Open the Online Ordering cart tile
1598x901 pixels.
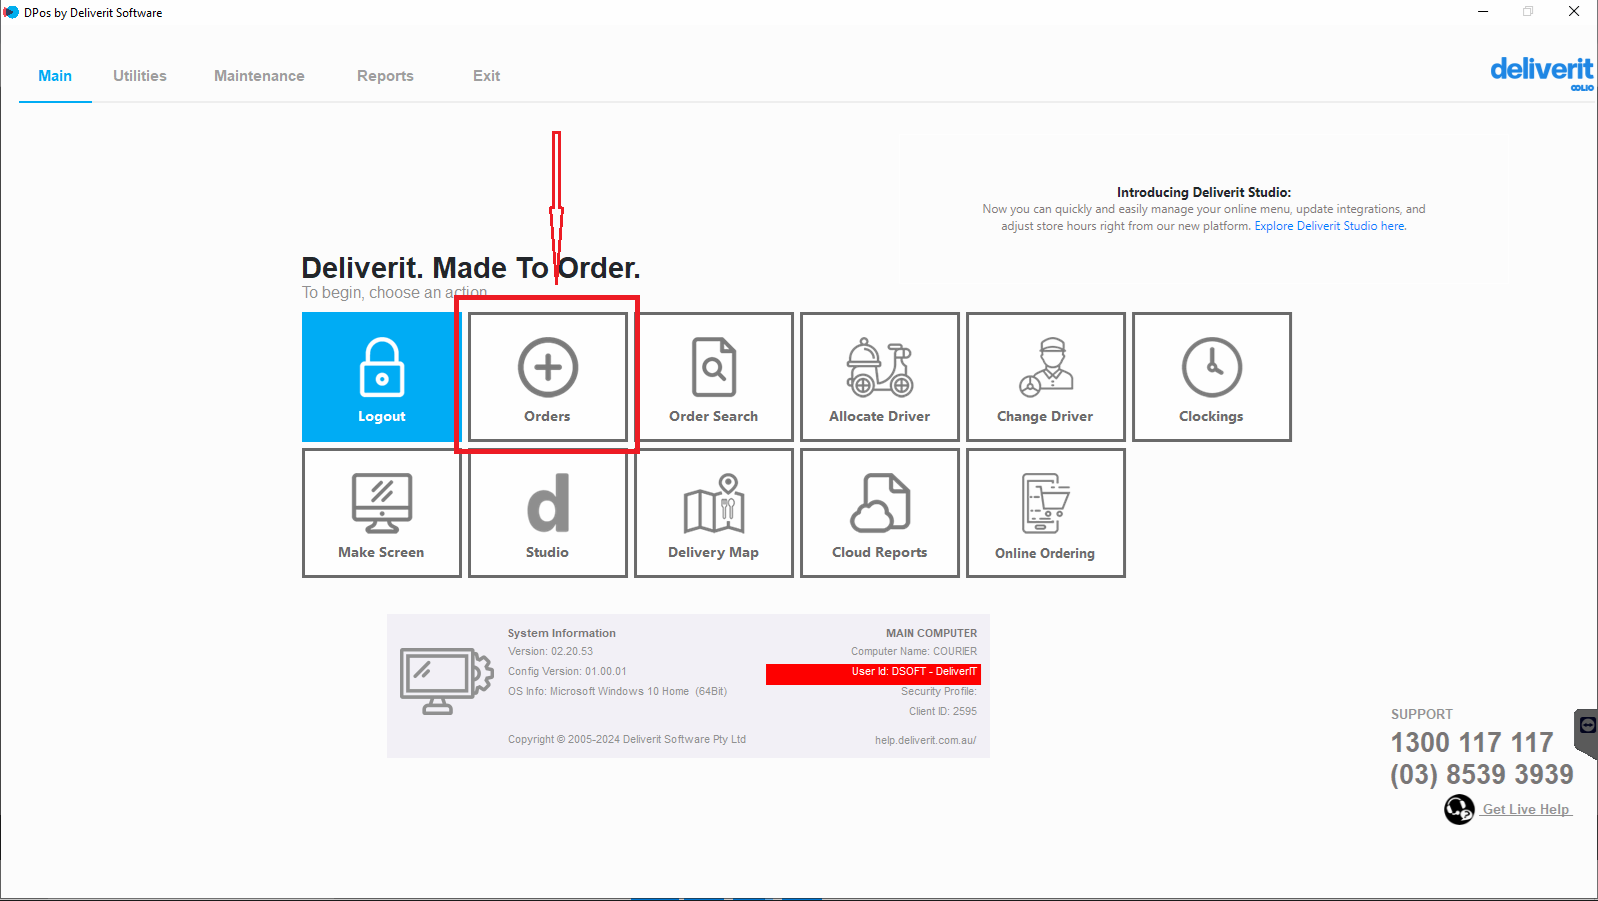(1045, 513)
